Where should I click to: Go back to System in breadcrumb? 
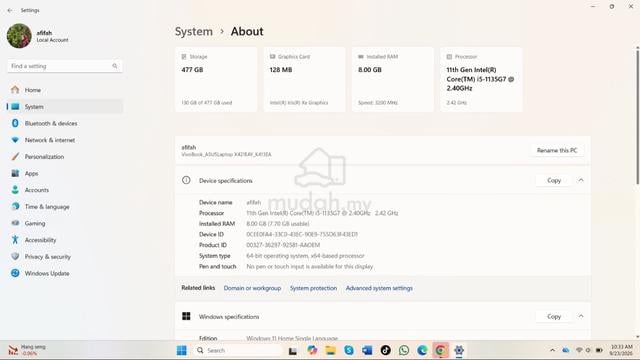[193, 31]
